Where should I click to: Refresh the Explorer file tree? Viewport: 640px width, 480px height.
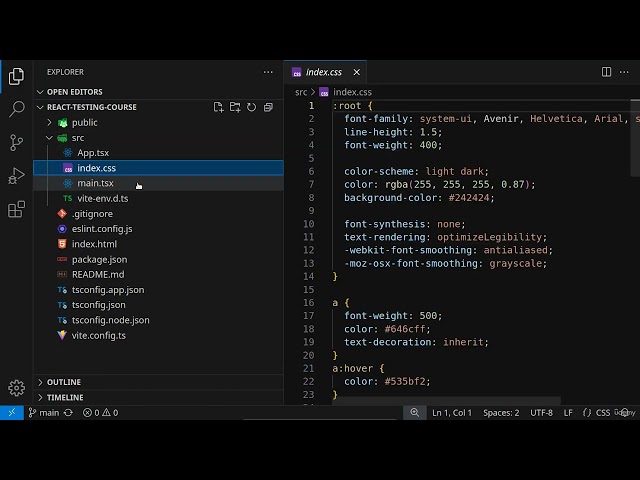tap(251, 107)
